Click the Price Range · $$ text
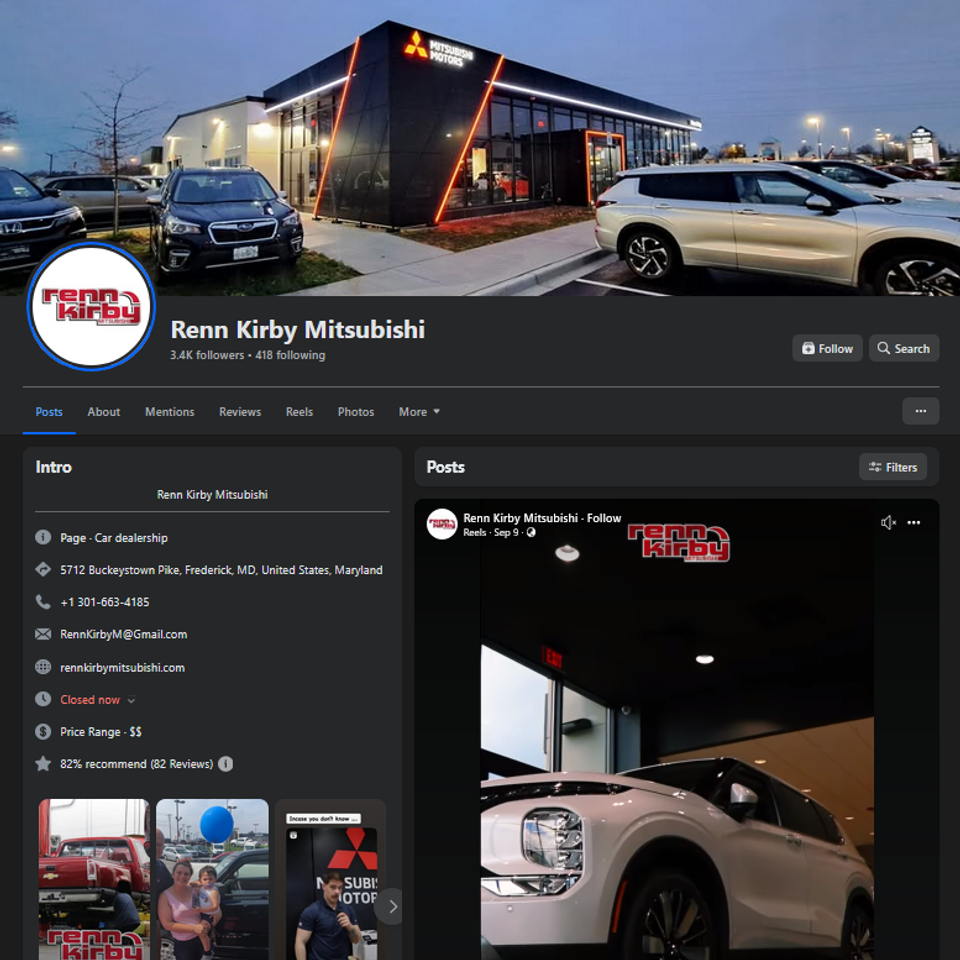Viewport: 960px width, 960px height. click(101, 732)
